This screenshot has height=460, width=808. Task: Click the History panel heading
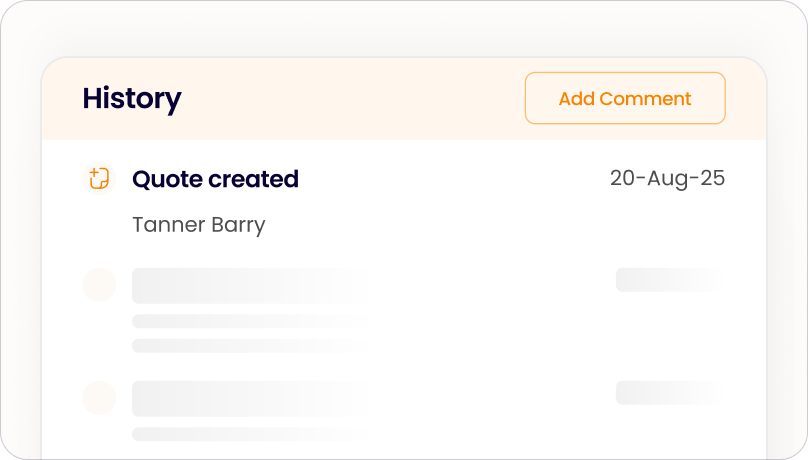click(132, 99)
